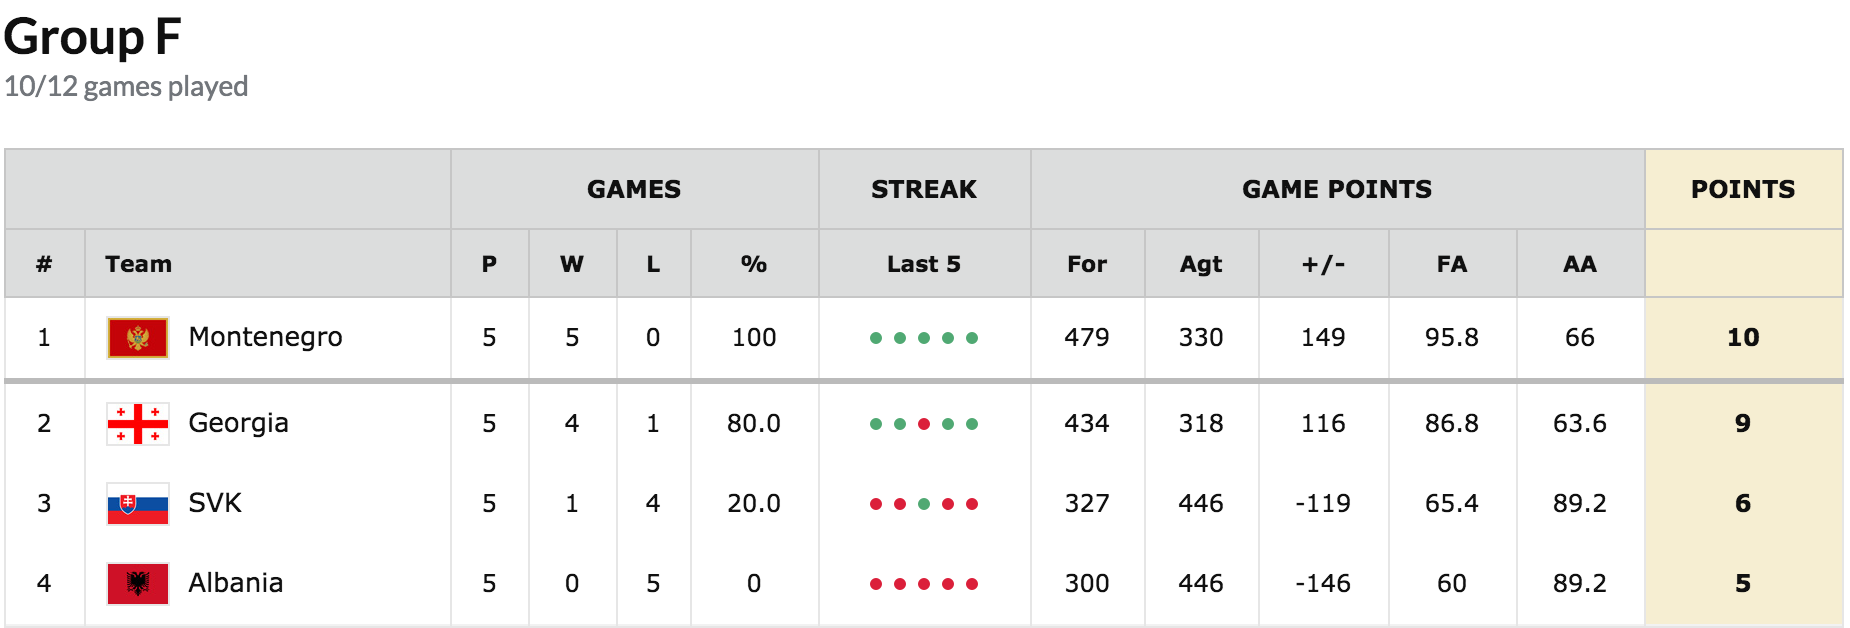Click the W (wins) column header

point(571,264)
